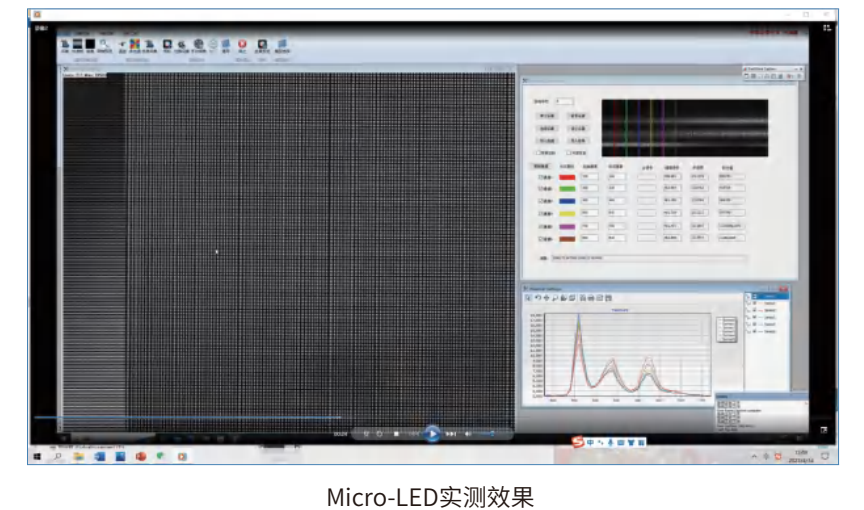
Task: Click the first chart toolbar icon
Action: click(x=529, y=299)
